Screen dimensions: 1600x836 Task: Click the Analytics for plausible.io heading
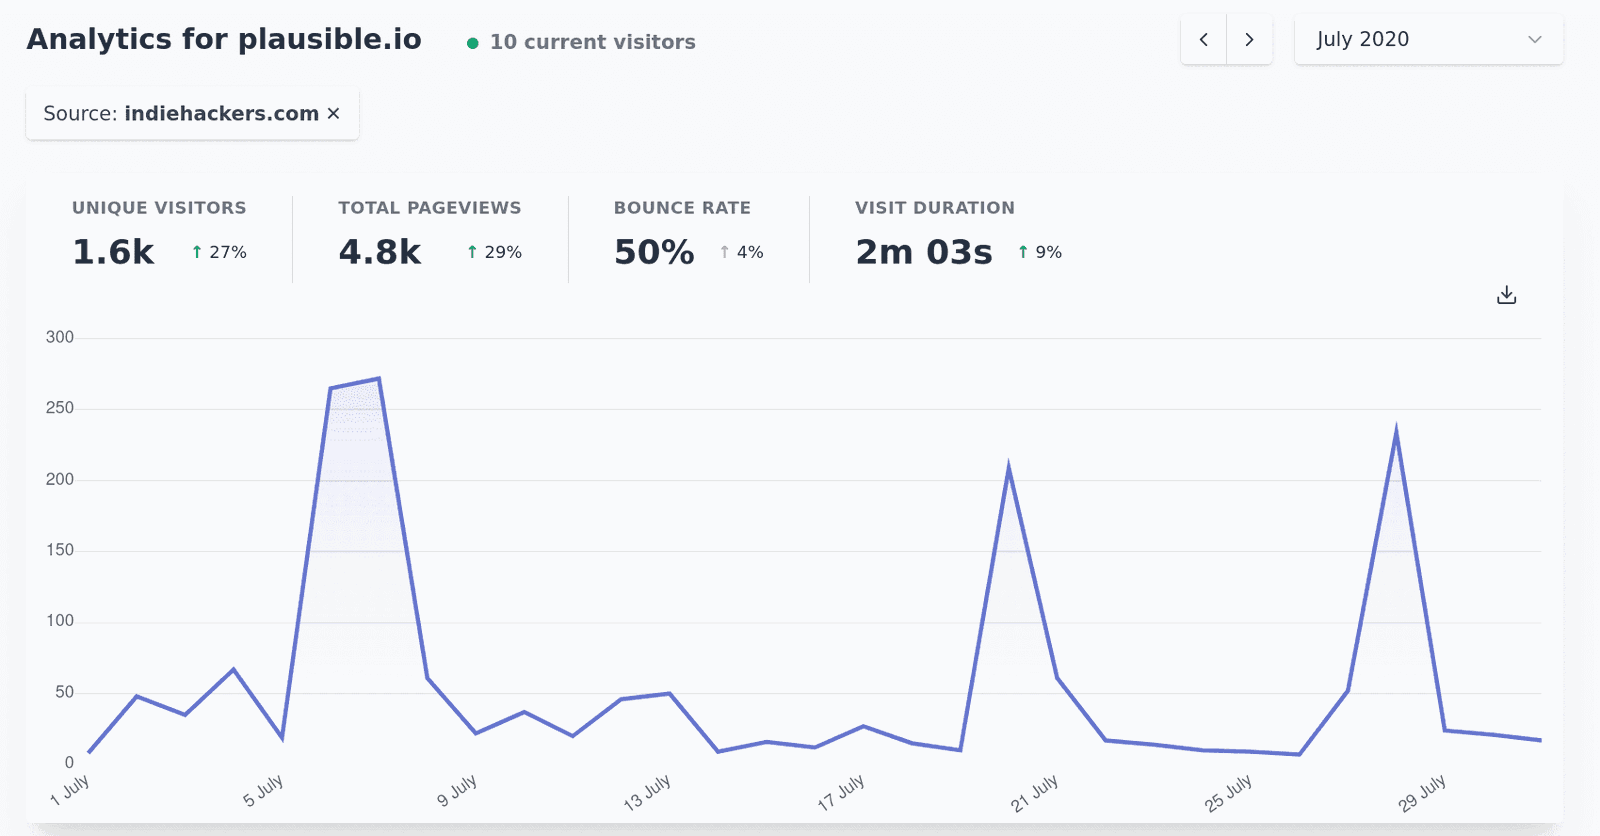tap(225, 39)
